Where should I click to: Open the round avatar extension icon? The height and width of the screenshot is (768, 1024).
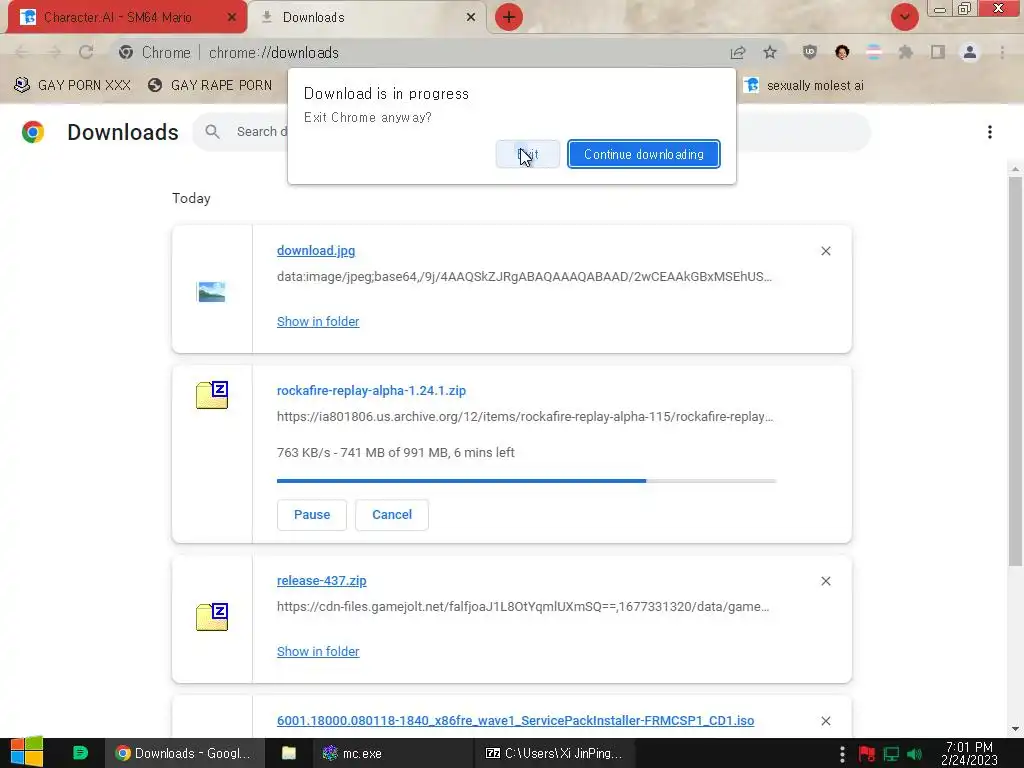842,52
